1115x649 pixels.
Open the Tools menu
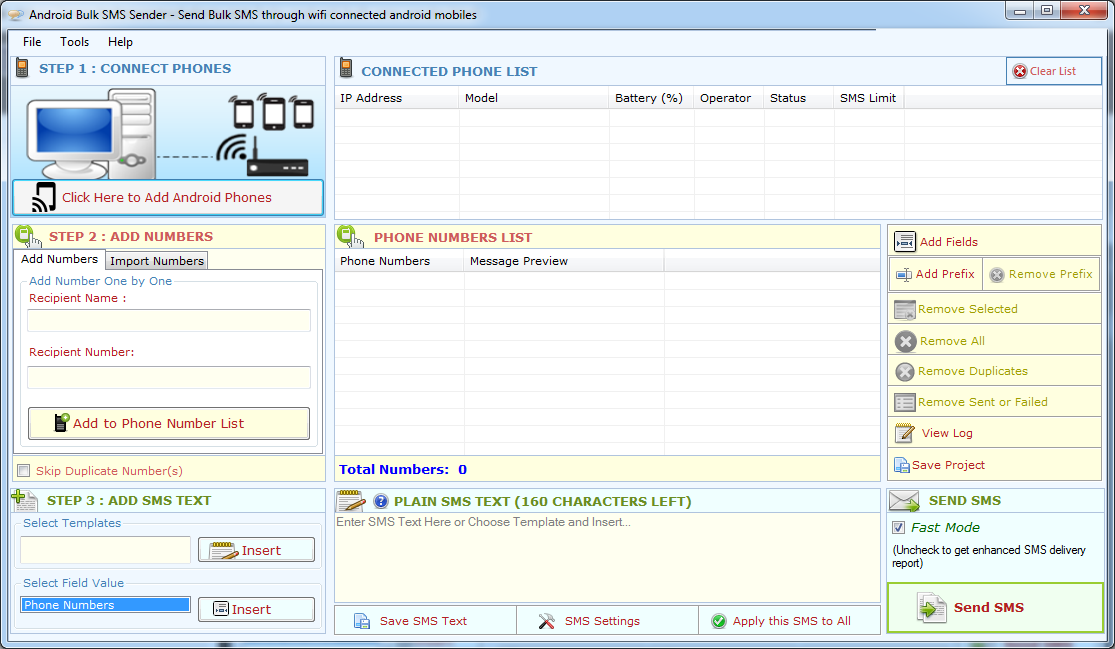[x=75, y=42]
